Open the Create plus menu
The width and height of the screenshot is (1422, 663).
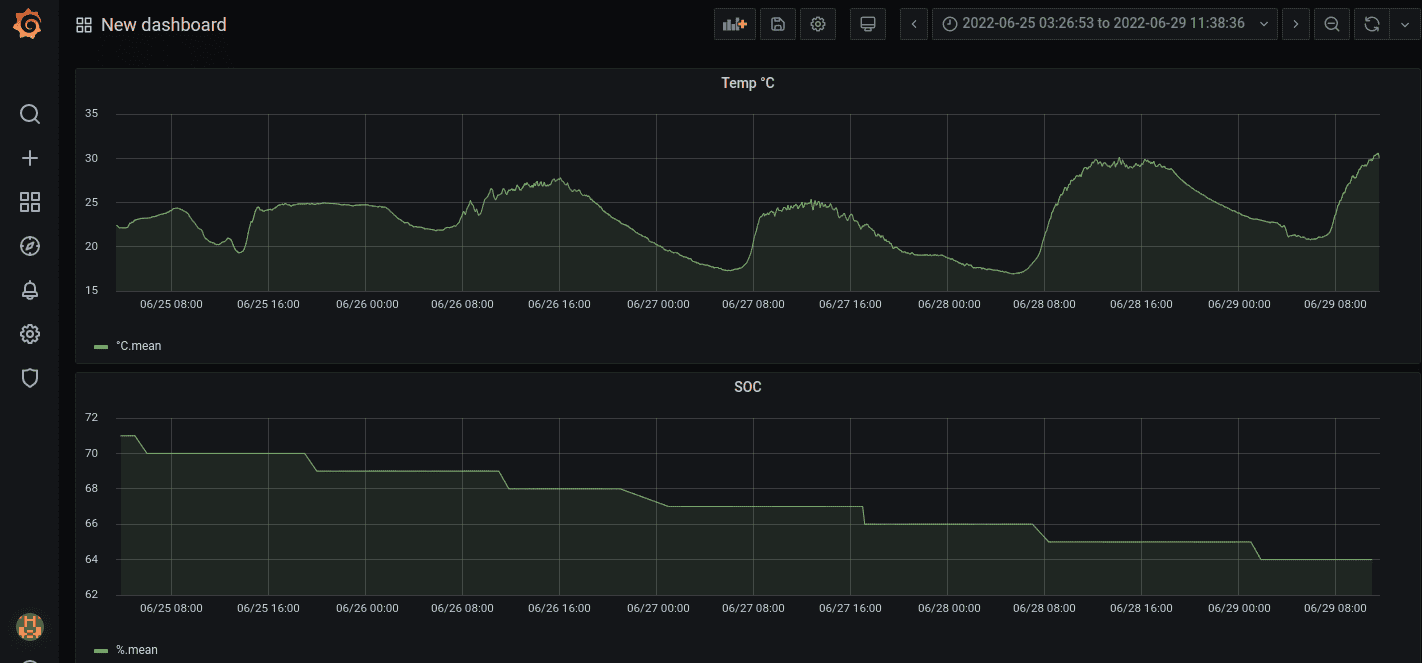coord(30,158)
